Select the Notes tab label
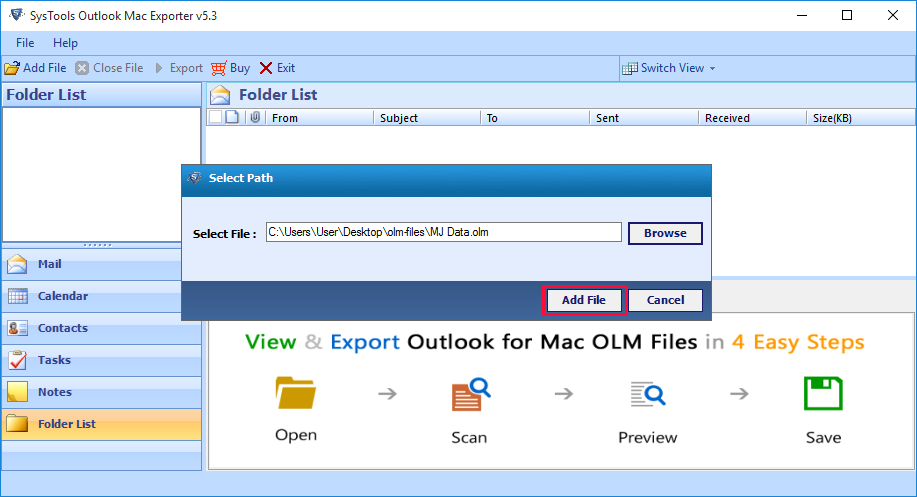 pyautogui.click(x=55, y=392)
